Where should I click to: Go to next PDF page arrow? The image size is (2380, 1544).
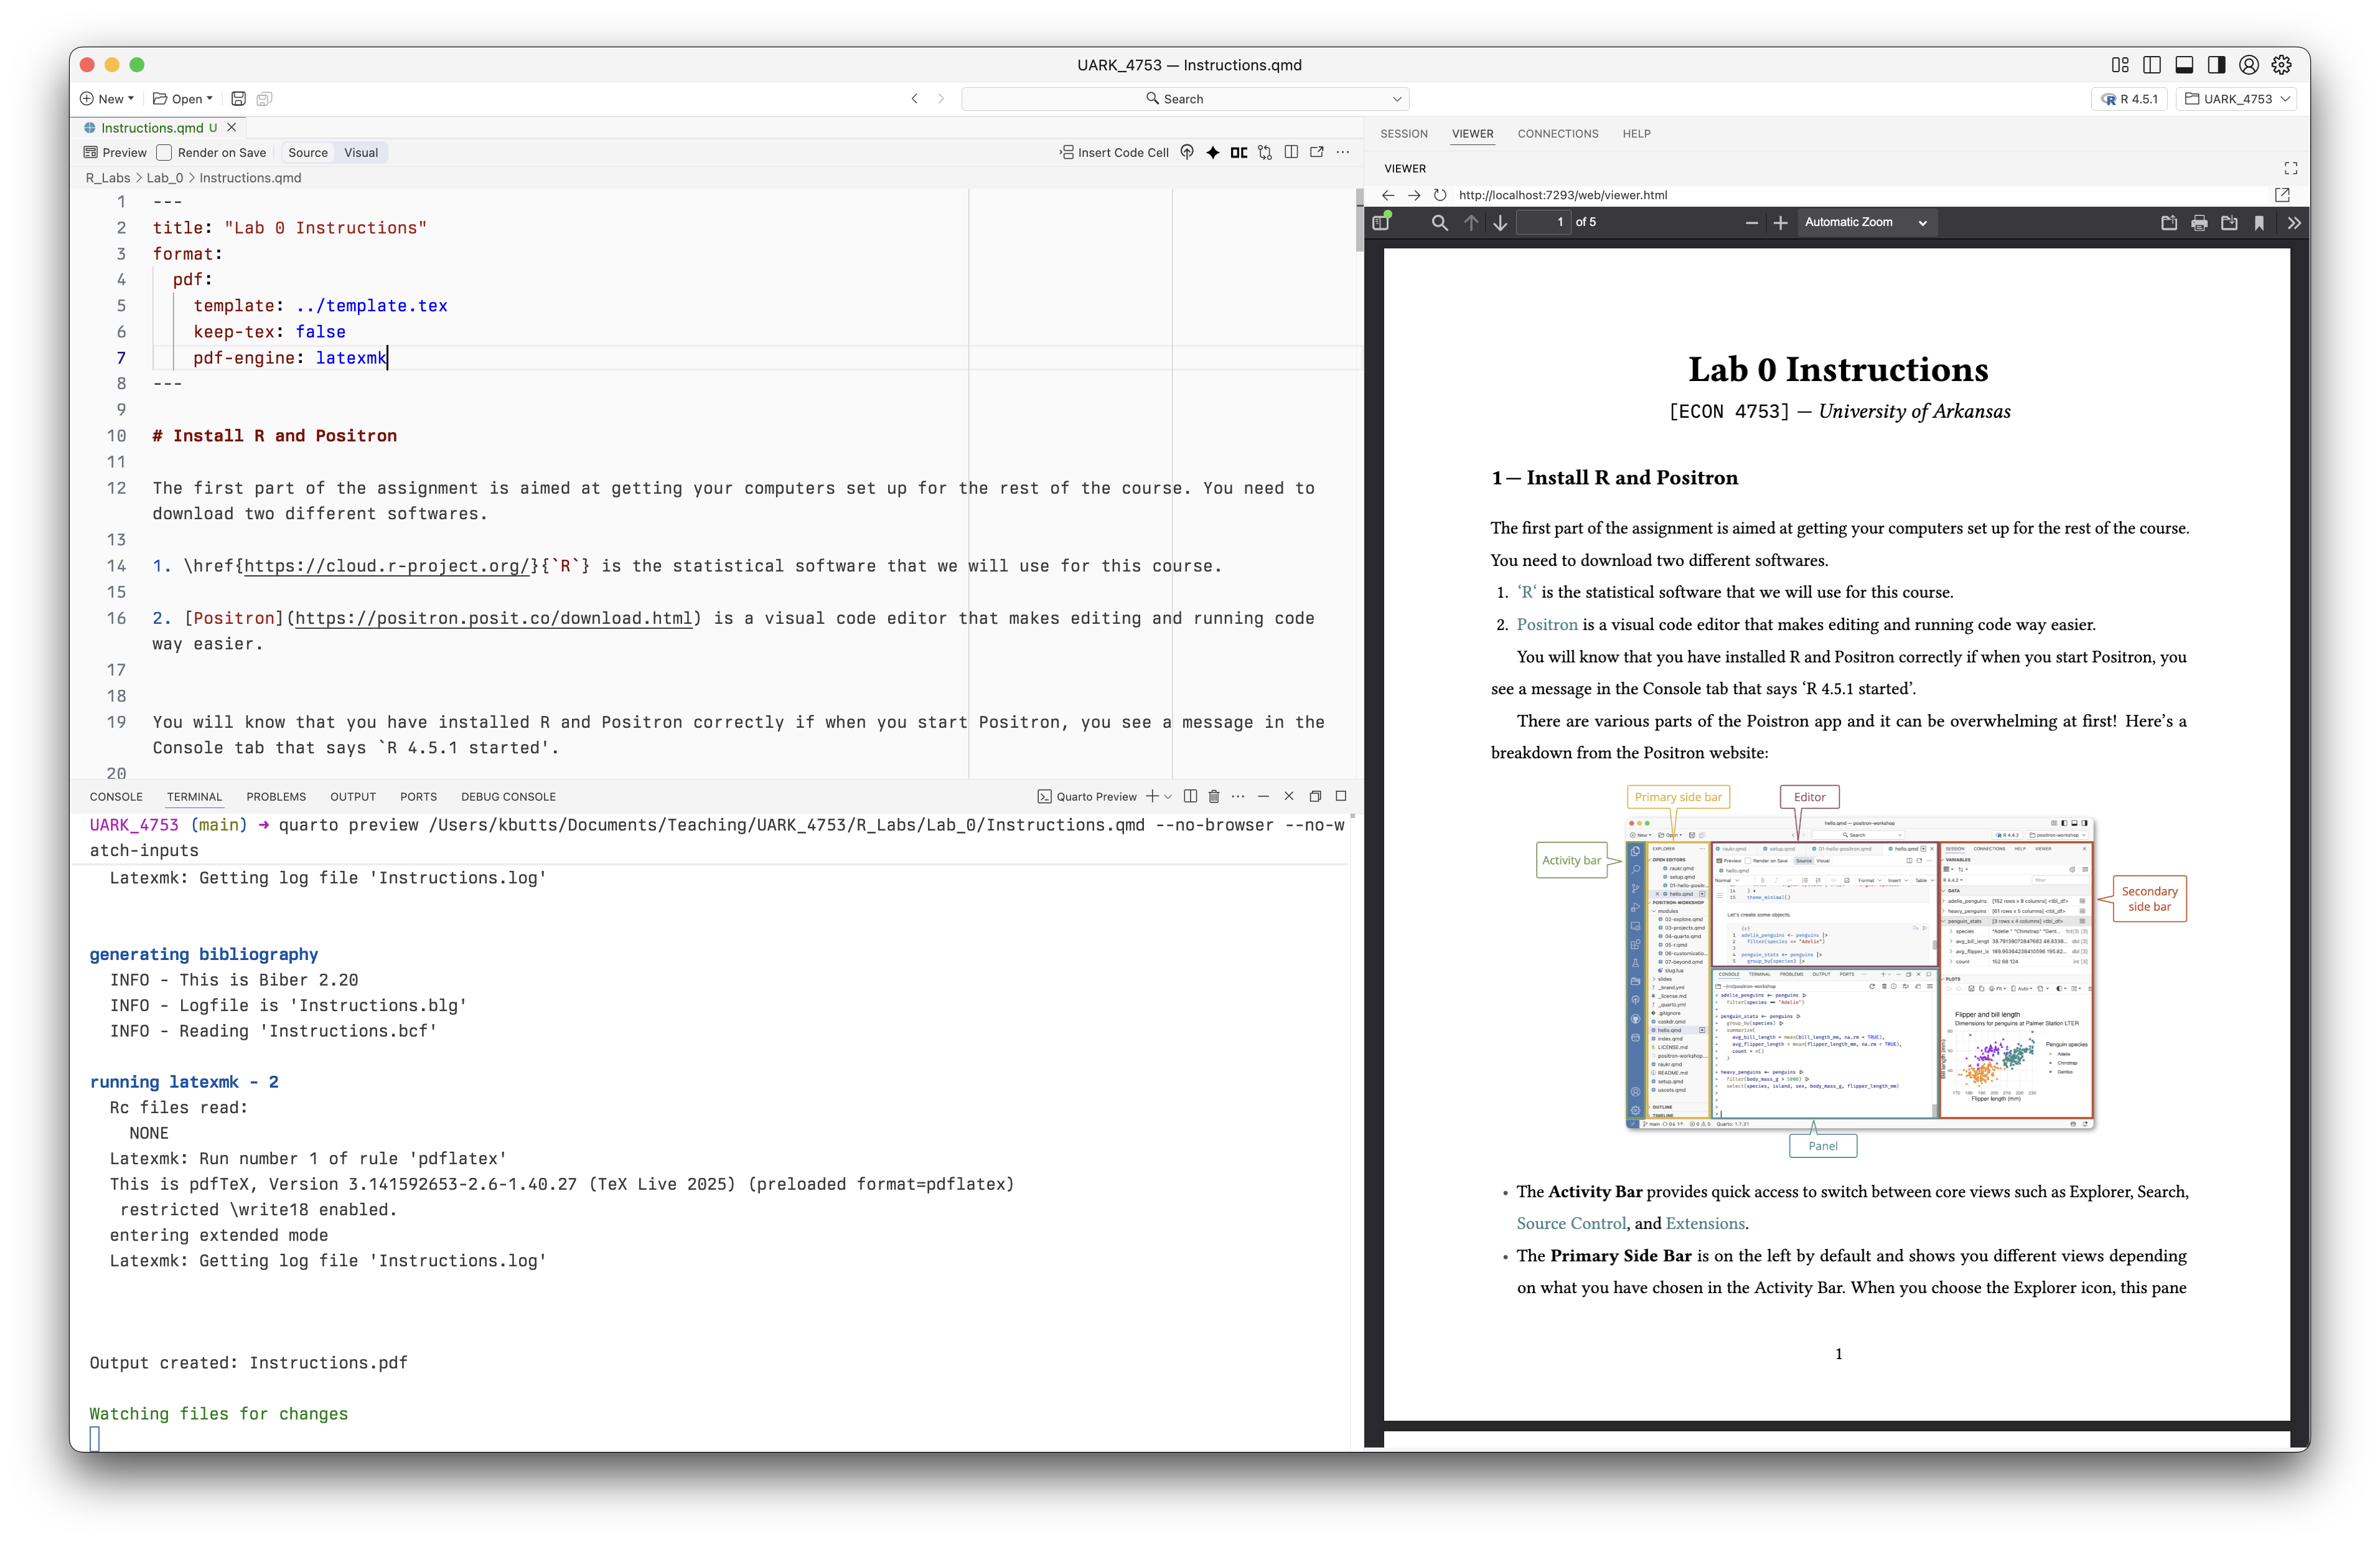(1500, 222)
